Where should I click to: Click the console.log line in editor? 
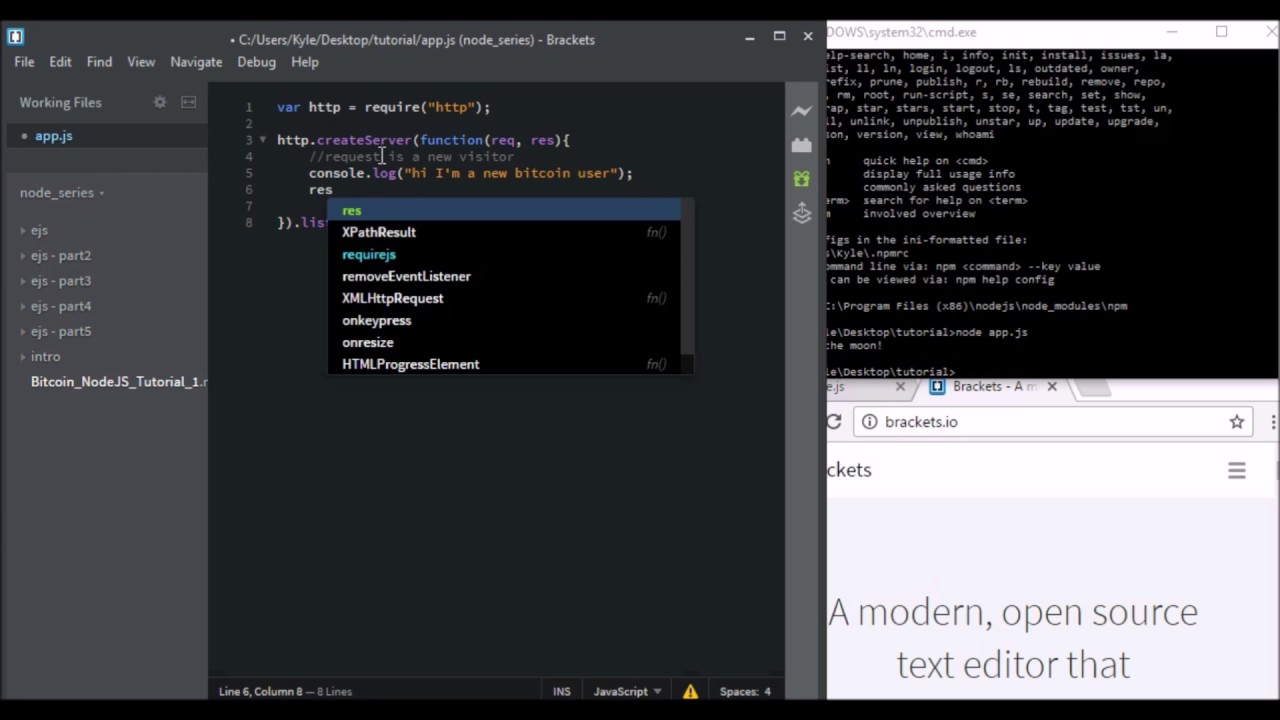pos(471,173)
